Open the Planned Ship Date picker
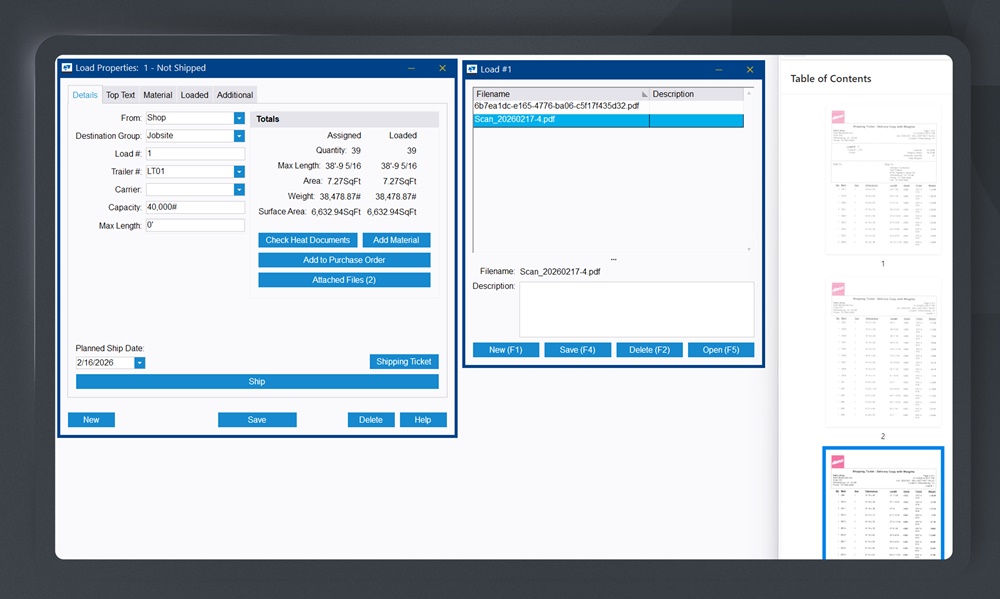Image resolution: width=1000 pixels, height=599 pixels. pyautogui.click(x=140, y=363)
